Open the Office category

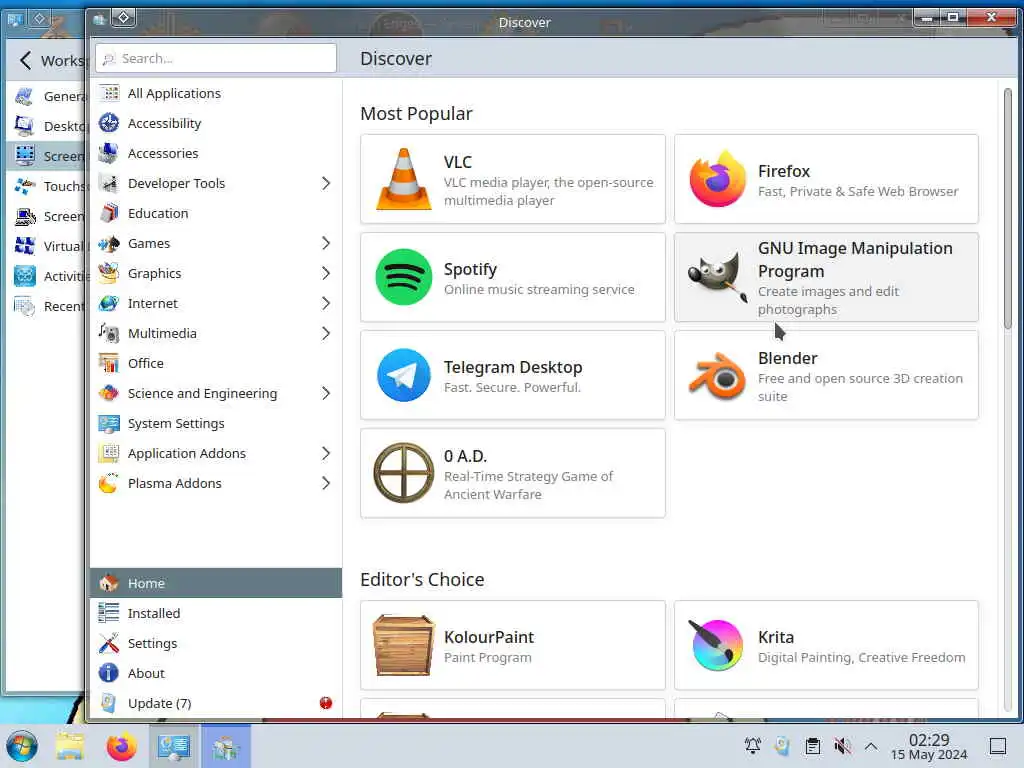click(216, 363)
